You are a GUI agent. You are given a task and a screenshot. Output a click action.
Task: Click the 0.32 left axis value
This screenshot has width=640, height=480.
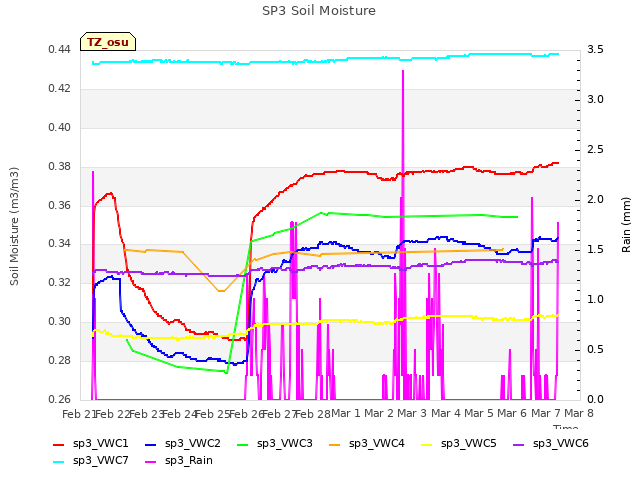(59, 283)
